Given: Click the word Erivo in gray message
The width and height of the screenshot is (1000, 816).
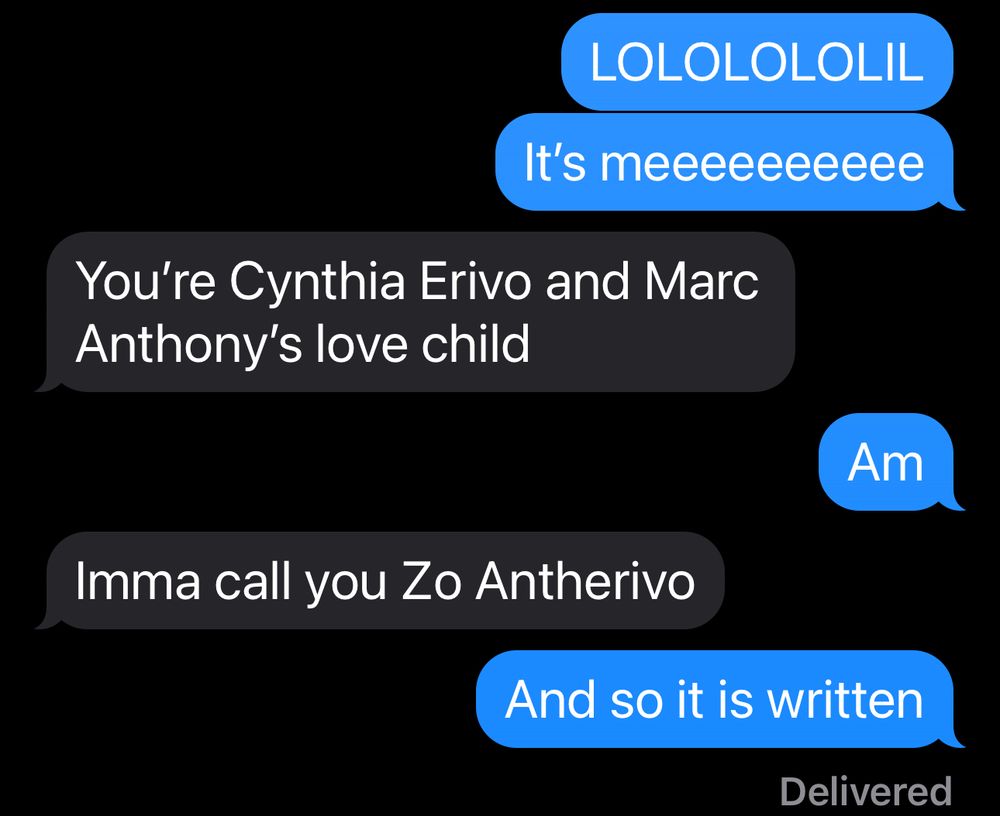Looking at the screenshot, I should [474, 280].
